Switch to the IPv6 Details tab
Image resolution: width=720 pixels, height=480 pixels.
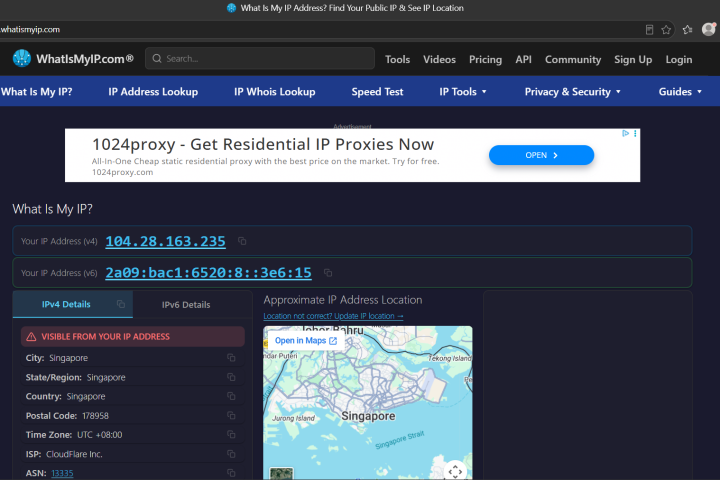tap(186, 305)
